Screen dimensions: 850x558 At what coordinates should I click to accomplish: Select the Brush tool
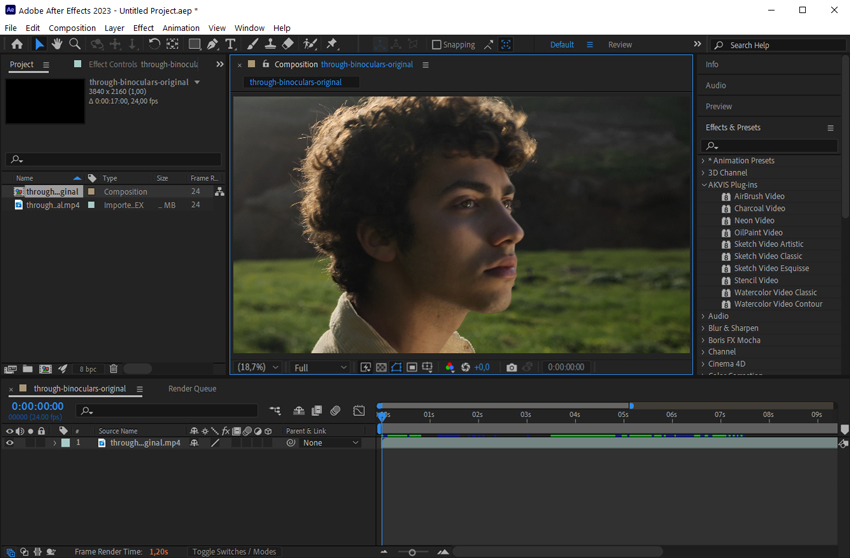pyautogui.click(x=253, y=44)
